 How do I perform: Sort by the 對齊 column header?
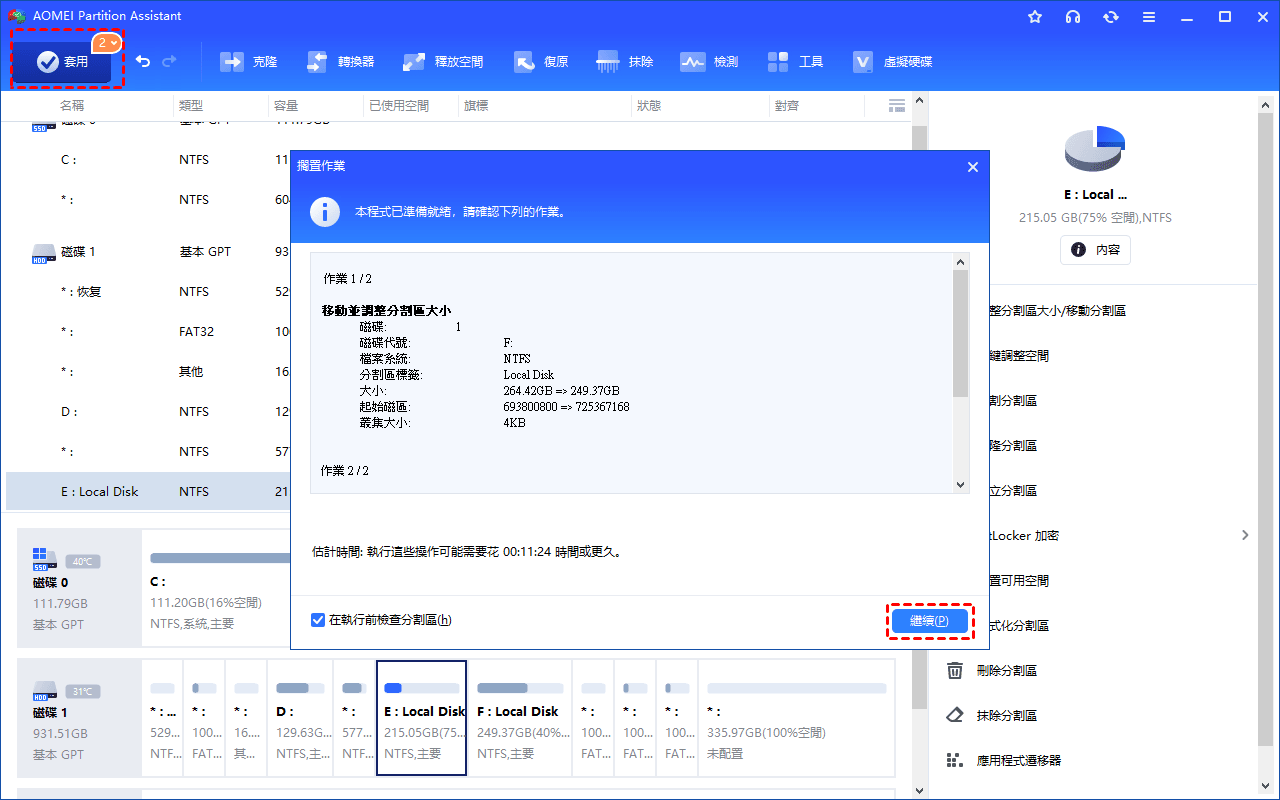click(786, 105)
